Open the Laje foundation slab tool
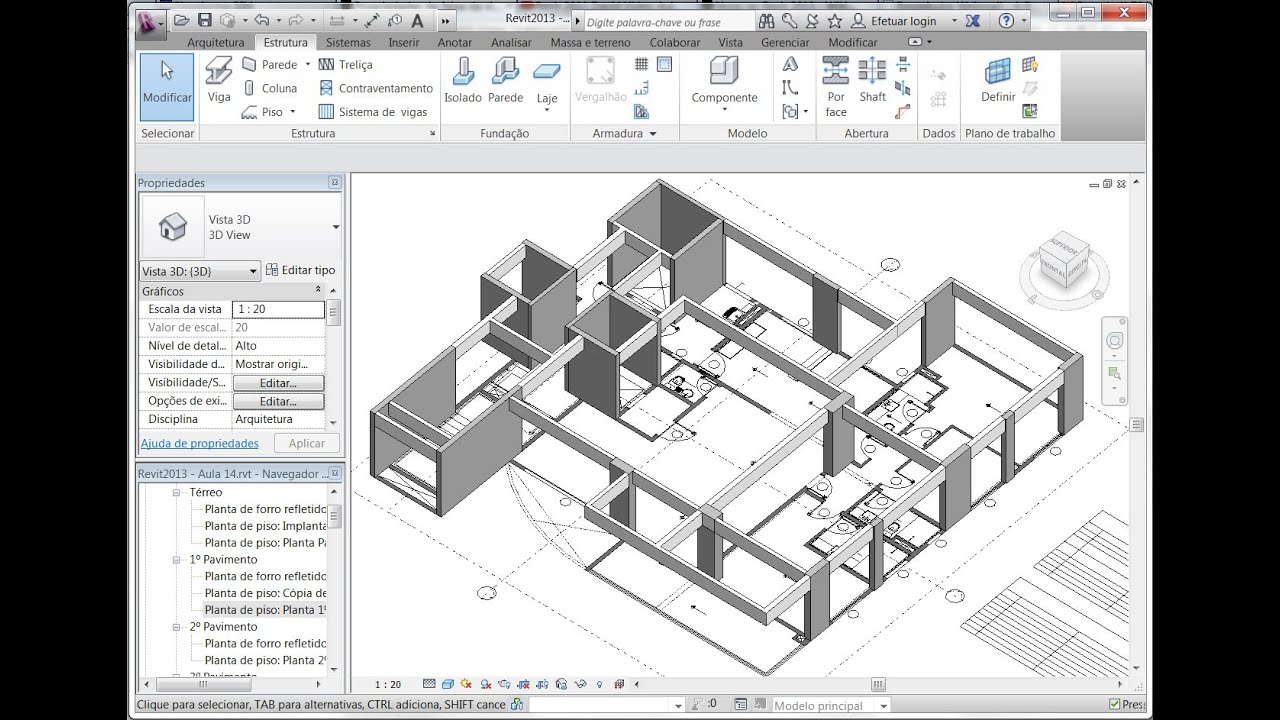This screenshot has width=1280, height=720. 547,85
